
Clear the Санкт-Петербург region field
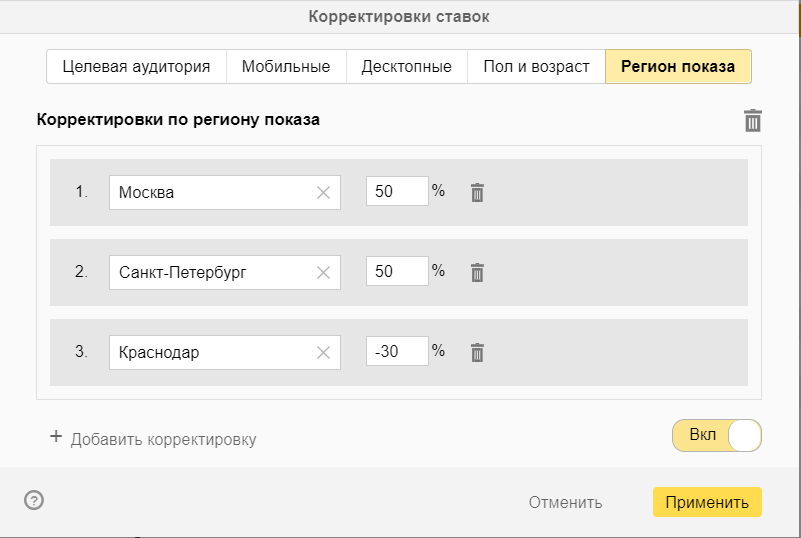323,272
